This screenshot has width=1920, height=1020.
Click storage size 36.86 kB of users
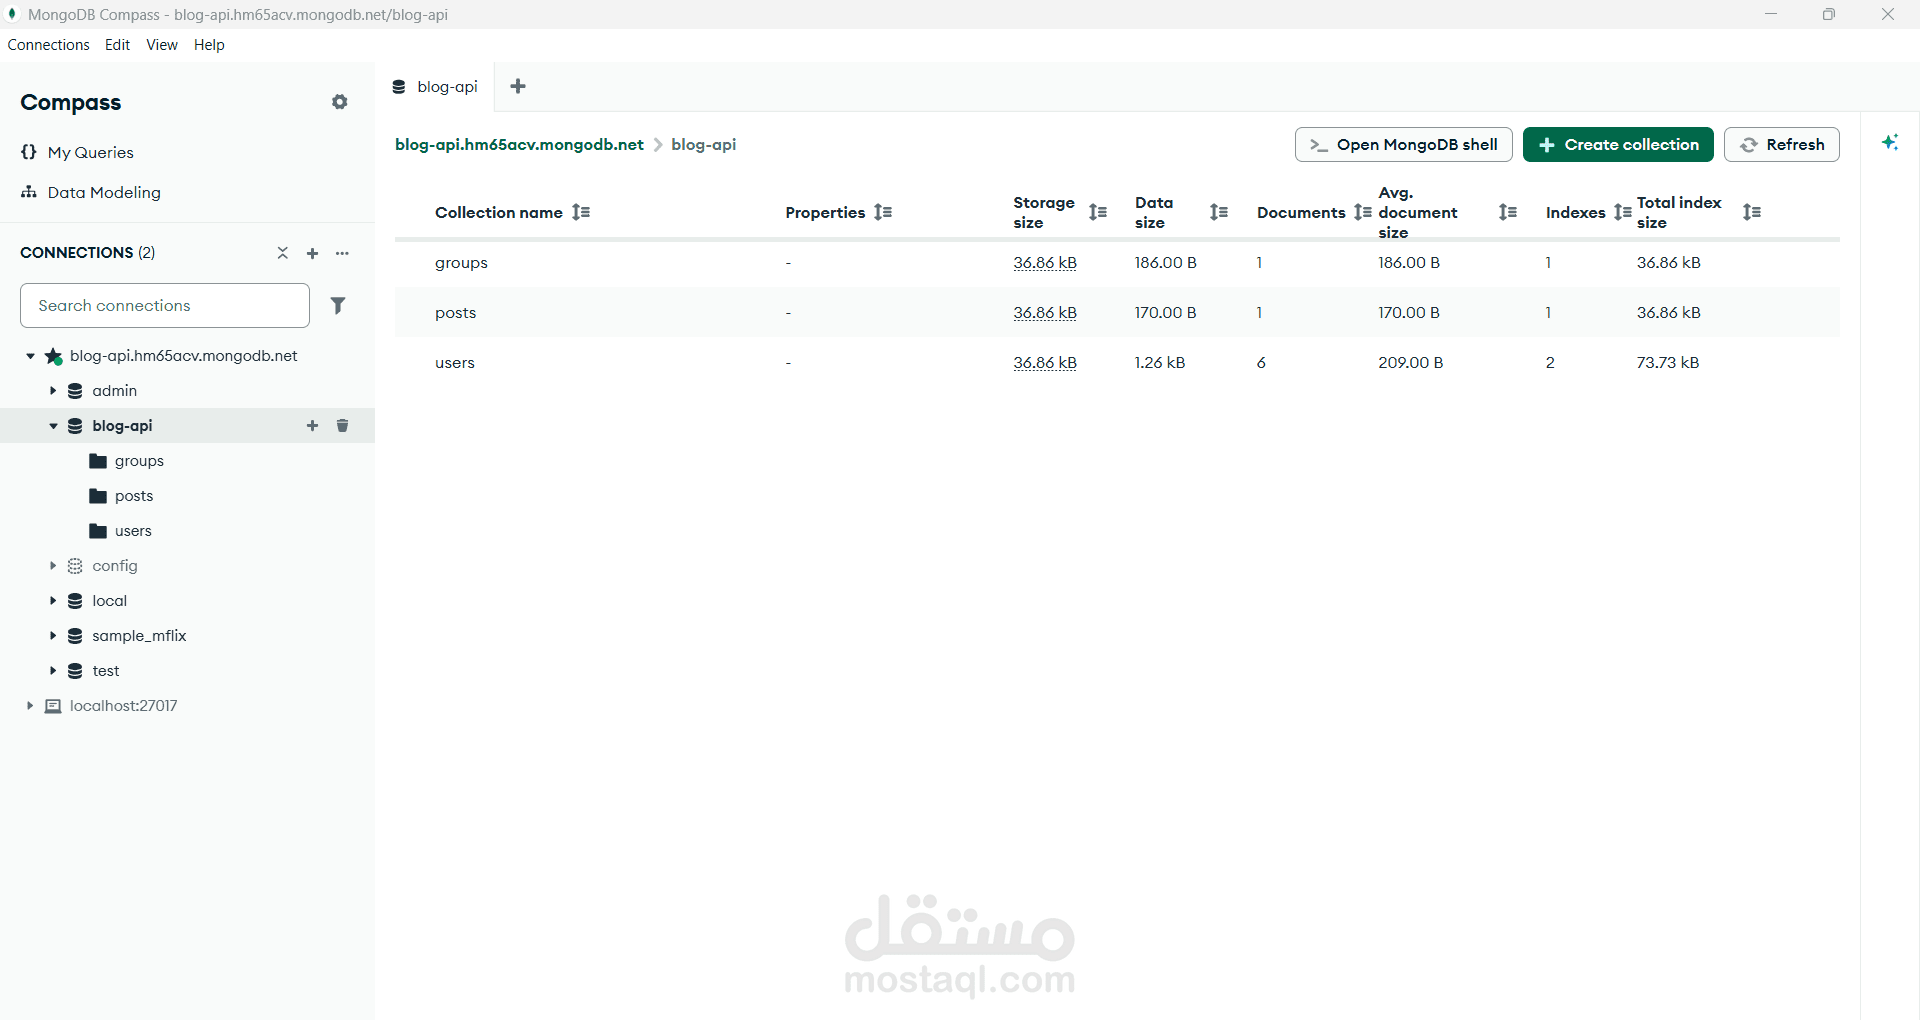1045,362
